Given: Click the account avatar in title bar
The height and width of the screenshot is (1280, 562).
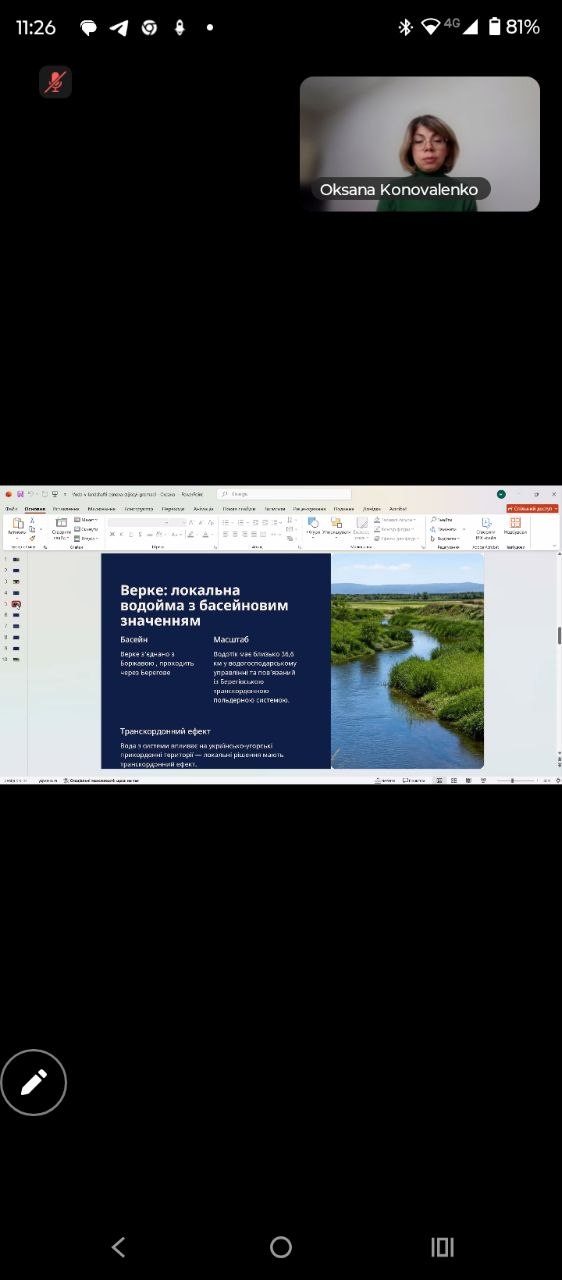Looking at the screenshot, I should [501, 494].
